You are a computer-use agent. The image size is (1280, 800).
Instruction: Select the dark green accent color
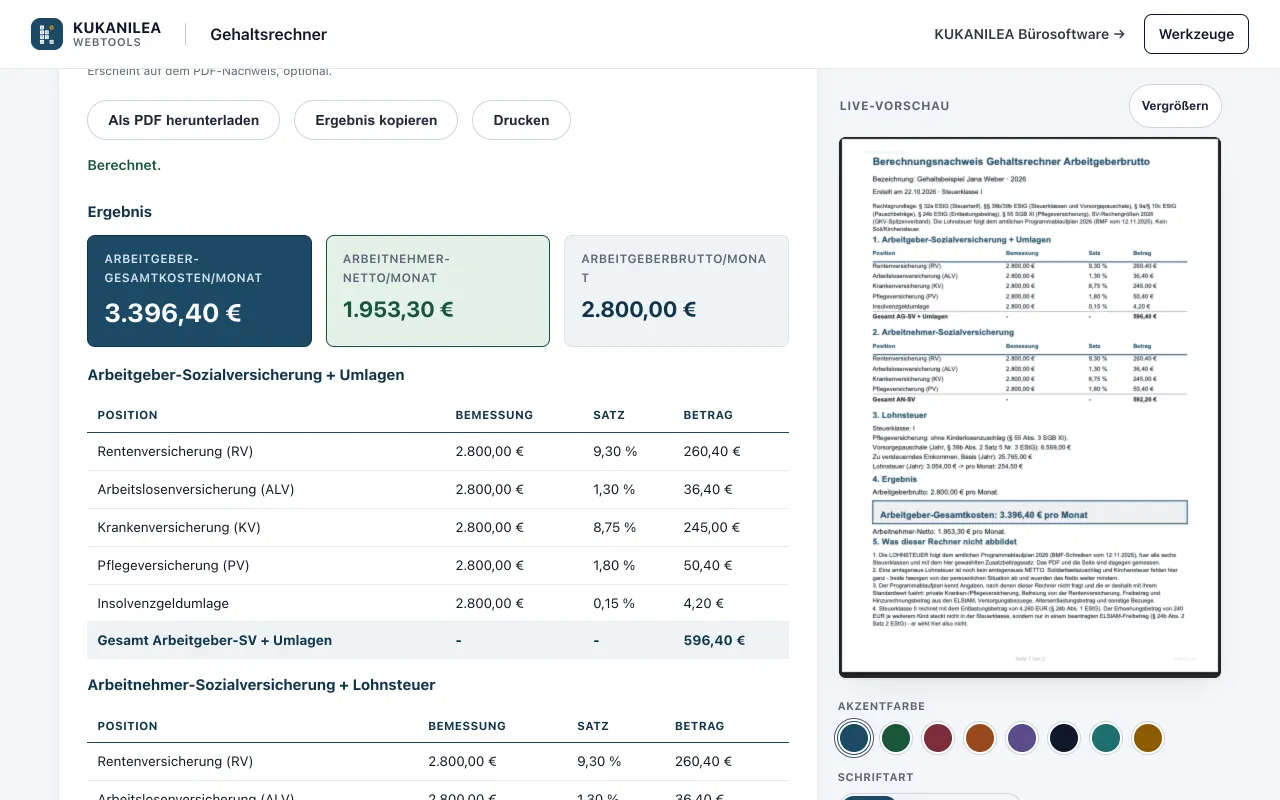pyautogui.click(x=896, y=738)
